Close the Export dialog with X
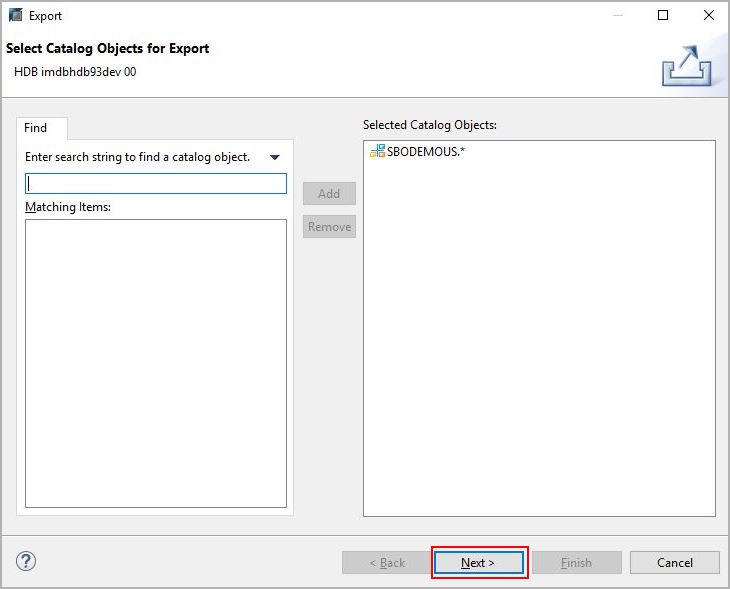This screenshot has height=589, width=730. pyautogui.click(x=708, y=15)
